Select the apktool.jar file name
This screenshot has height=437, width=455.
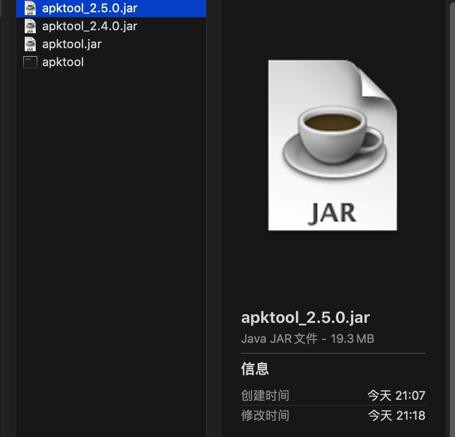(x=72, y=44)
